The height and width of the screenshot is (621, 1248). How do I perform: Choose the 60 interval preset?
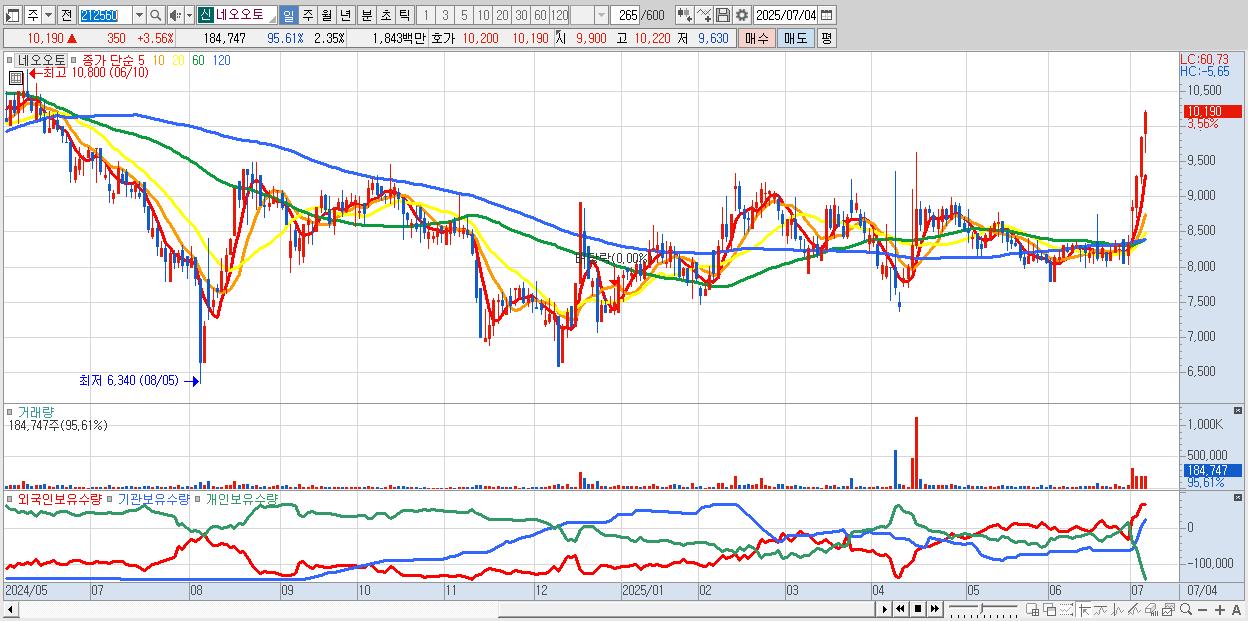point(540,15)
